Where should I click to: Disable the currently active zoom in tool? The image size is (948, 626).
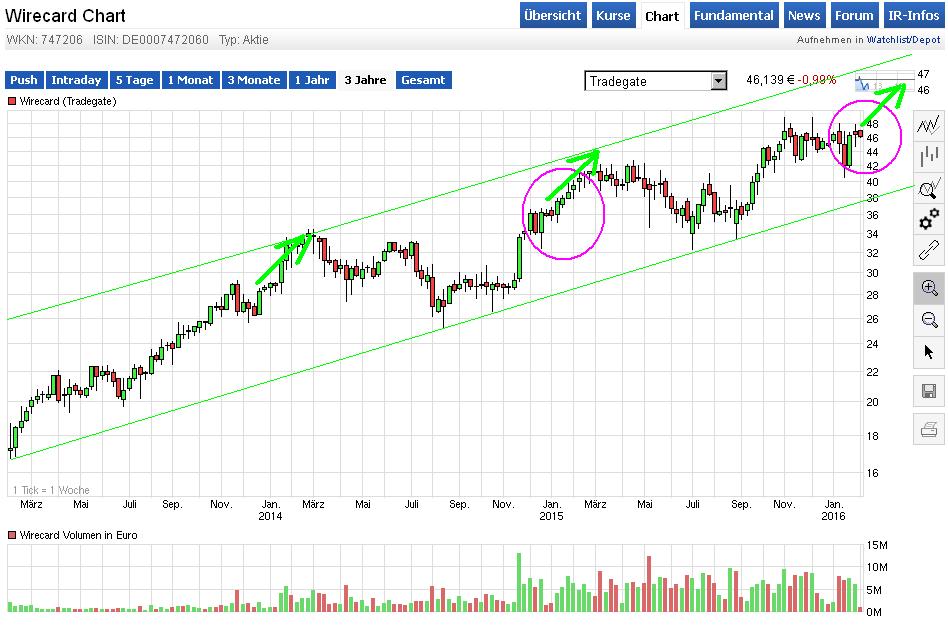pos(929,288)
